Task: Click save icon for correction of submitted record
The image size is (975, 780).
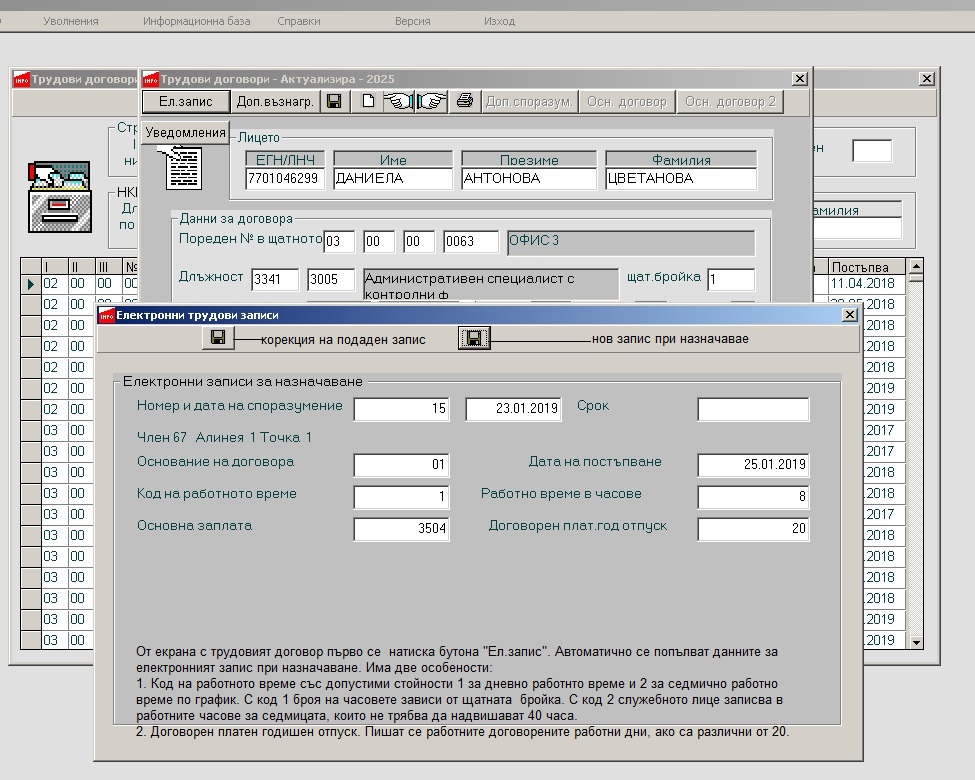Action: (218, 338)
